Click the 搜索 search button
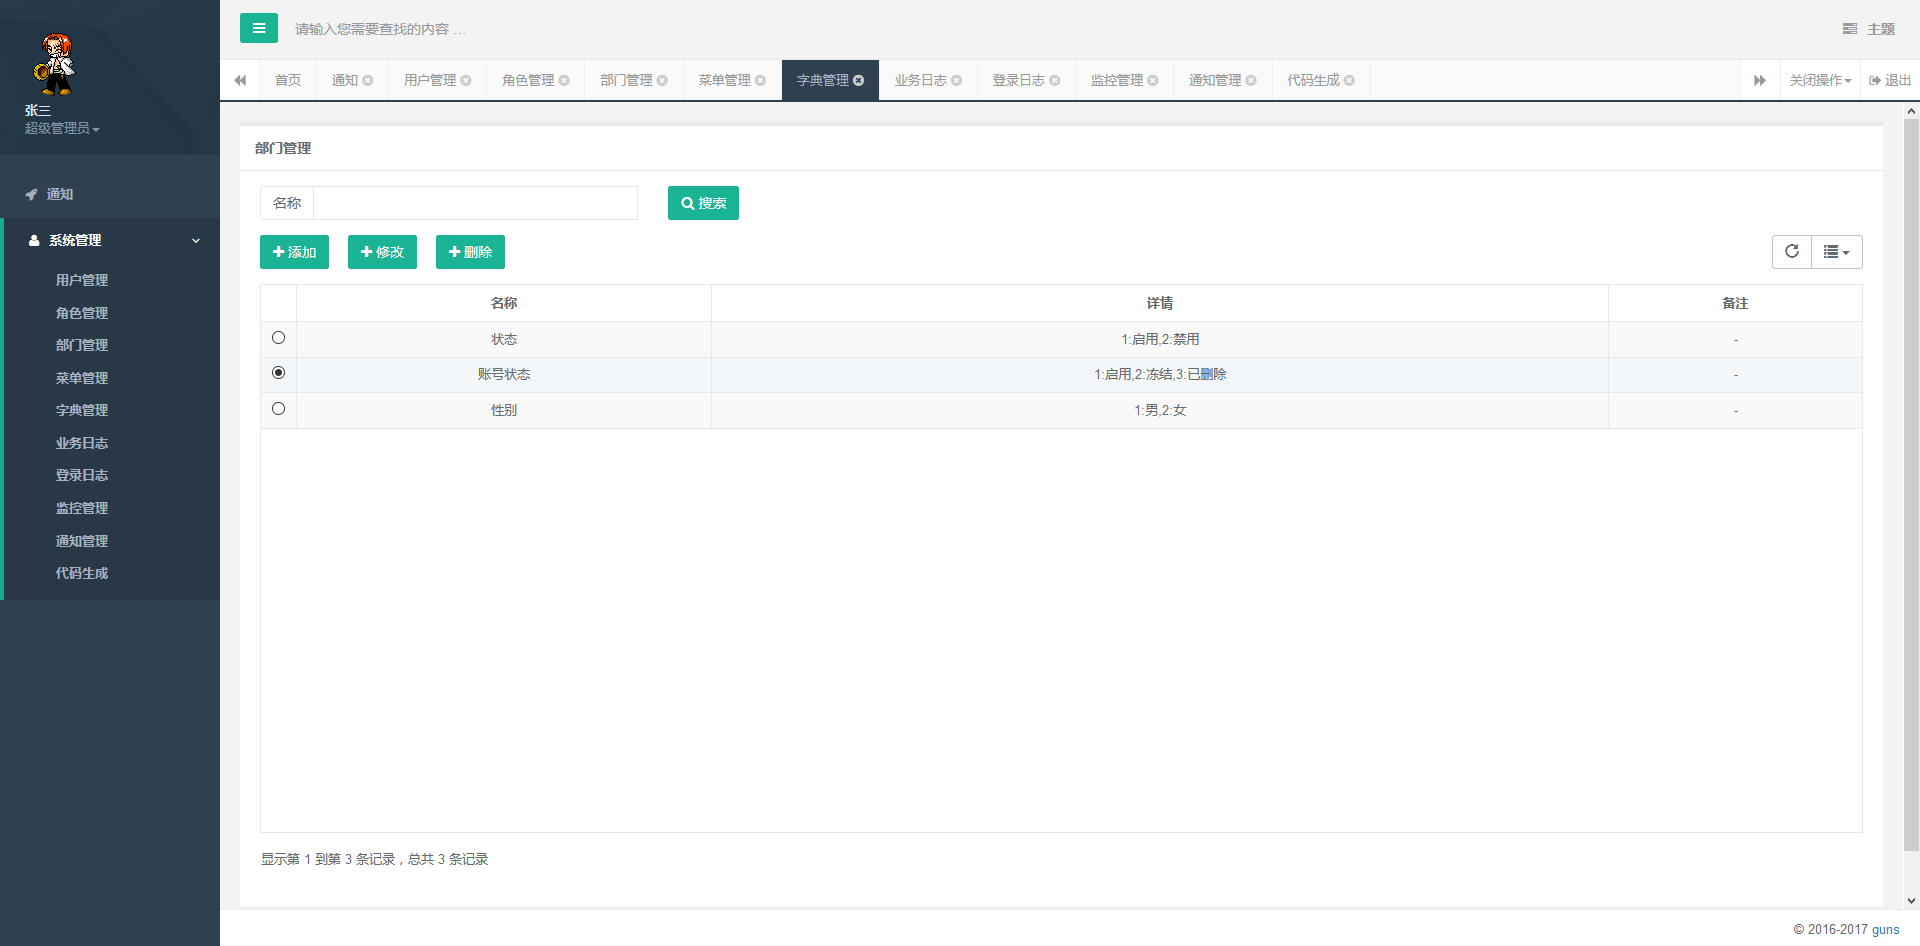The width and height of the screenshot is (1920, 946). (x=703, y=203)
